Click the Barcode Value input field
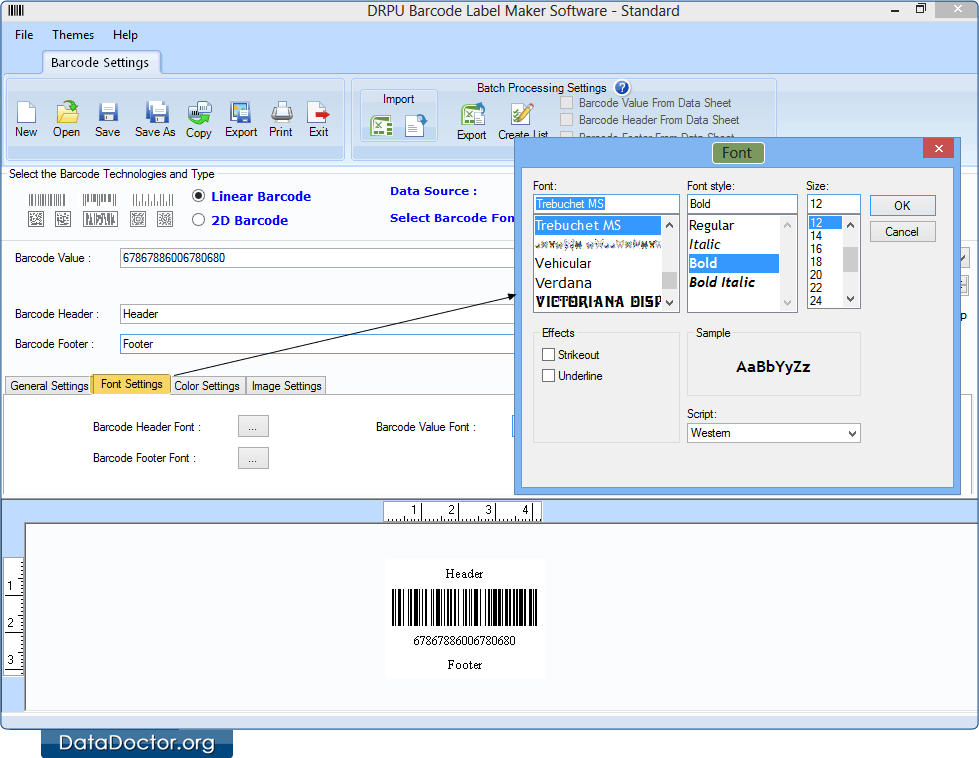The width and height of the screenshot is (979, 758). (x=317, y=258)
